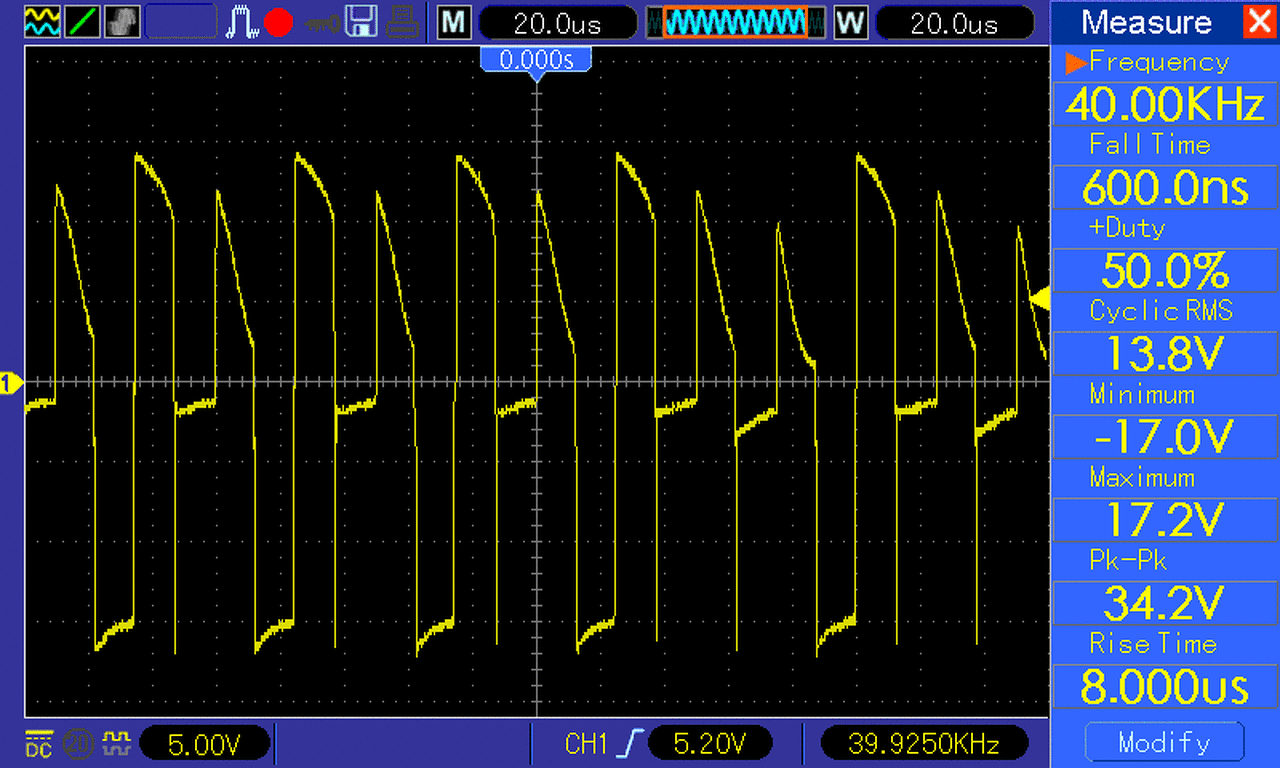This screenshot has width=1280, height=768.
Task: Select the 5.20V trigger level field
Action: 710,744
